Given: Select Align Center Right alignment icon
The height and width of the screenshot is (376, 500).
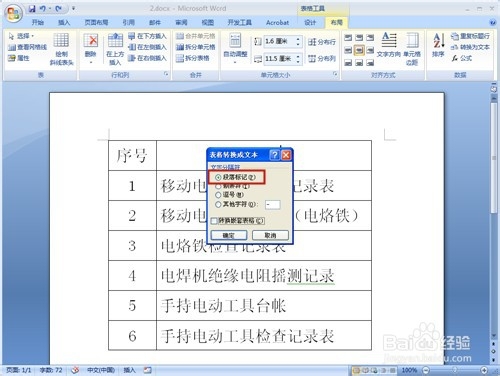Looking at the screenshot, I should [370, 50].
